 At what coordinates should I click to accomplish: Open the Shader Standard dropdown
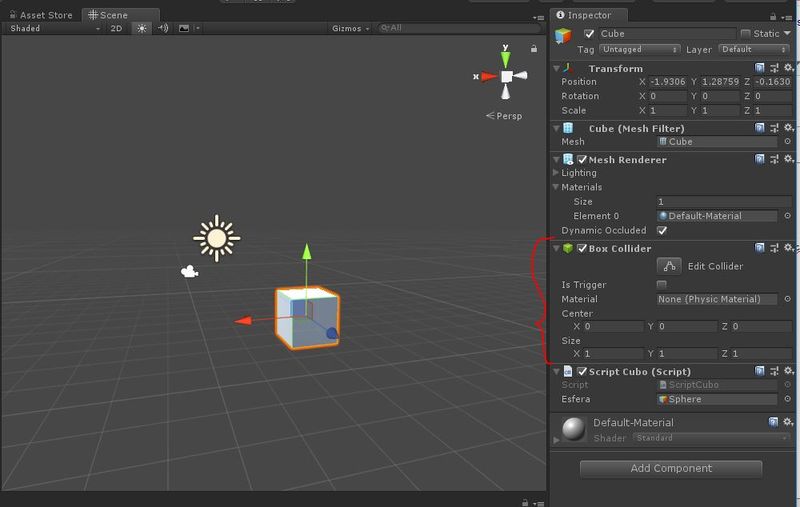(711, 438)
